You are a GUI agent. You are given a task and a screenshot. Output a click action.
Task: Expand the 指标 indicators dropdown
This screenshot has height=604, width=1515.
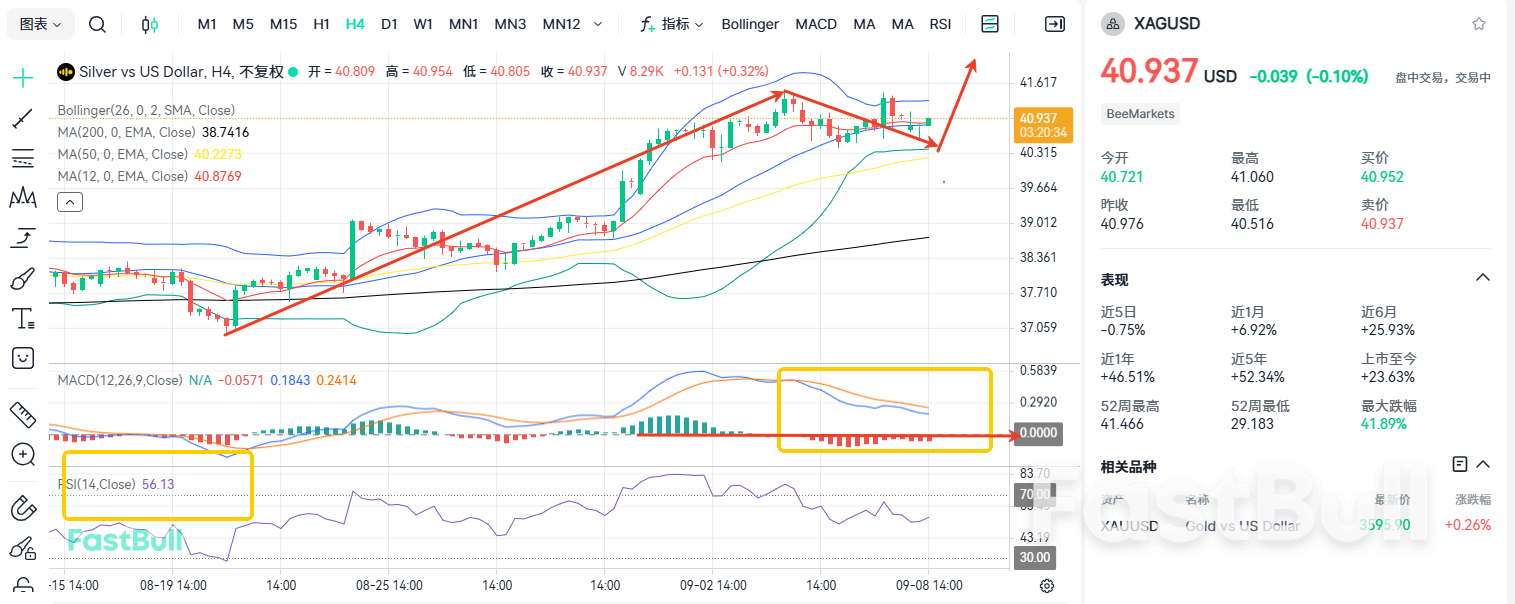(x=671, y=24)
